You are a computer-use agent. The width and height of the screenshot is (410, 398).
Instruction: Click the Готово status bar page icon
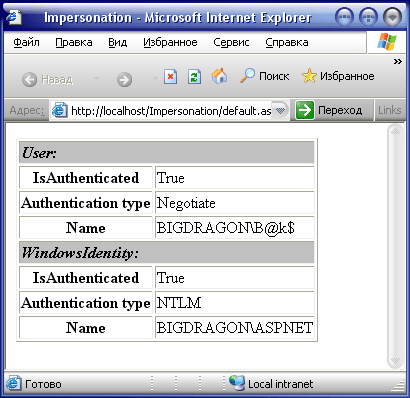point(13,383)
